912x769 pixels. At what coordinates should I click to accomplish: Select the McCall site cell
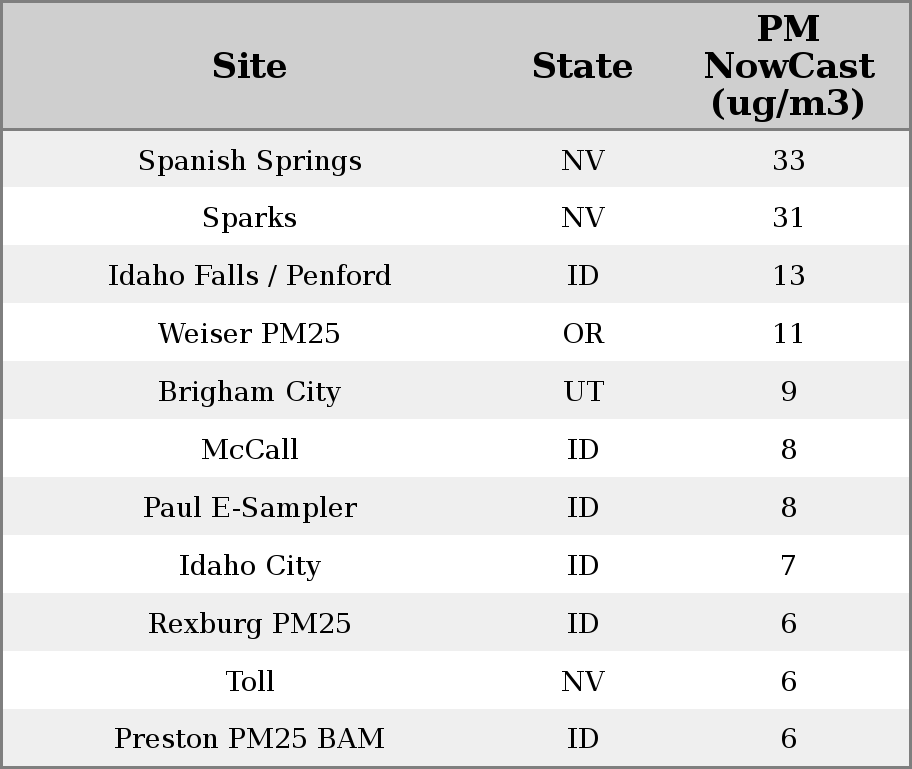pos(250,450)
